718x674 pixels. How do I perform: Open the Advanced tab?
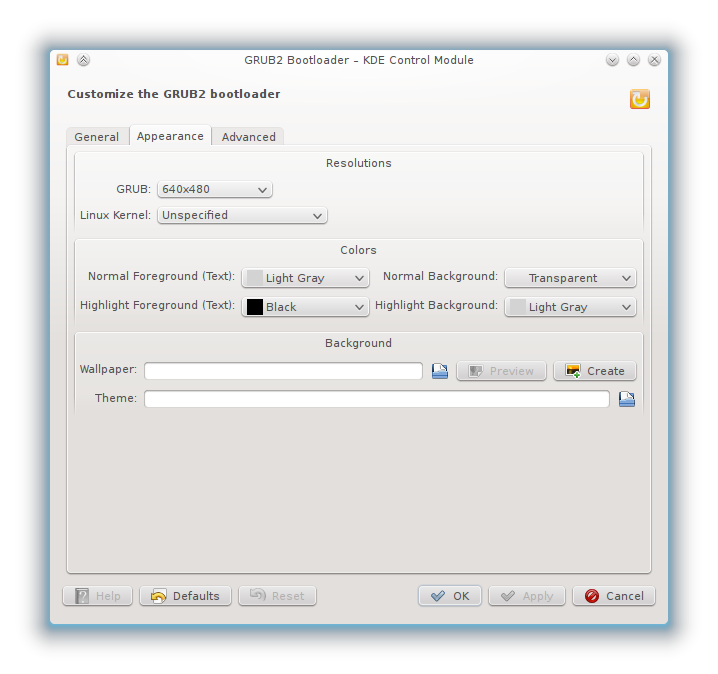[249, 137]
